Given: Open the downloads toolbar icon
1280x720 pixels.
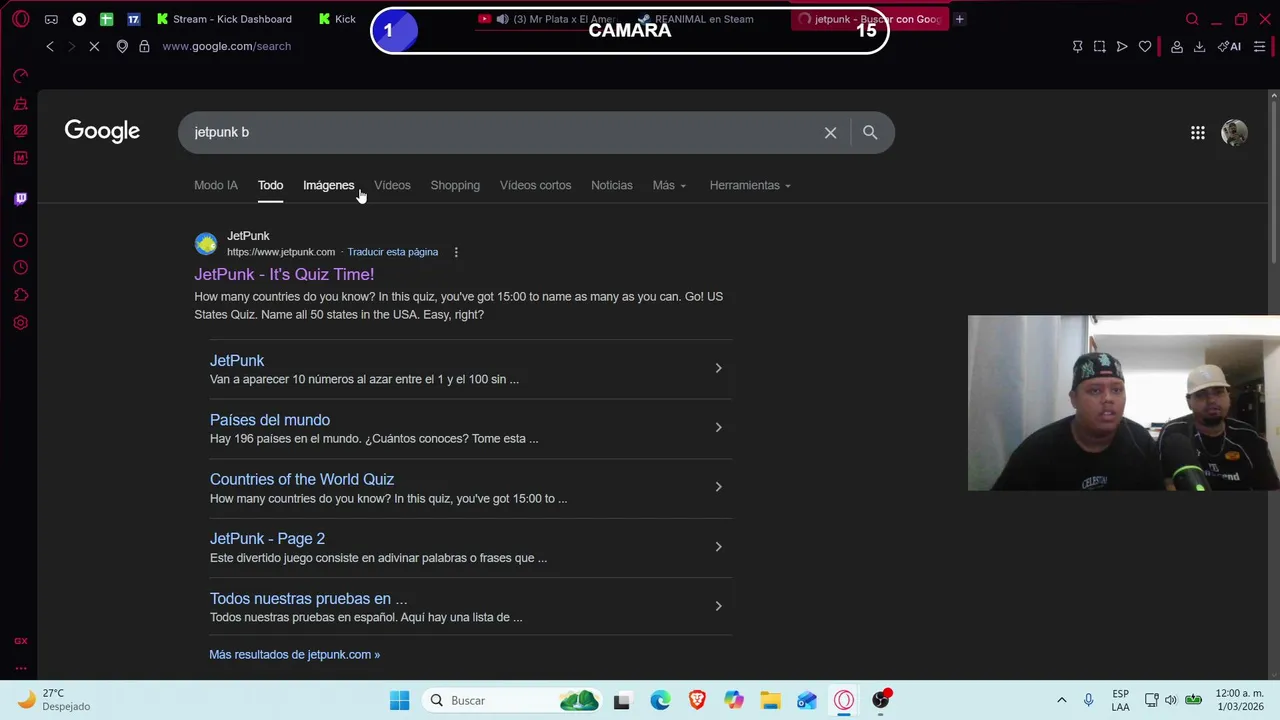Looking at the screenshot, I should 1199,46.
